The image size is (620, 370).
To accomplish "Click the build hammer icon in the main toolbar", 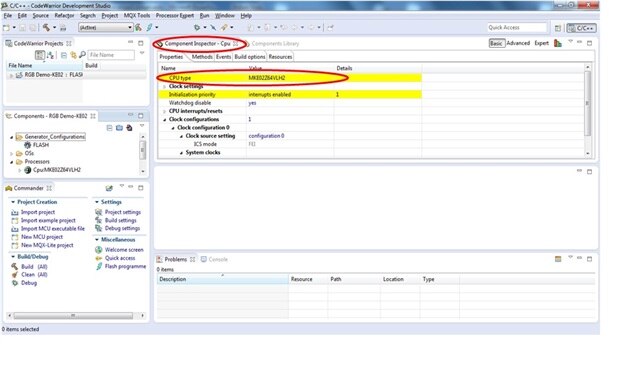I will click(46, 27).
